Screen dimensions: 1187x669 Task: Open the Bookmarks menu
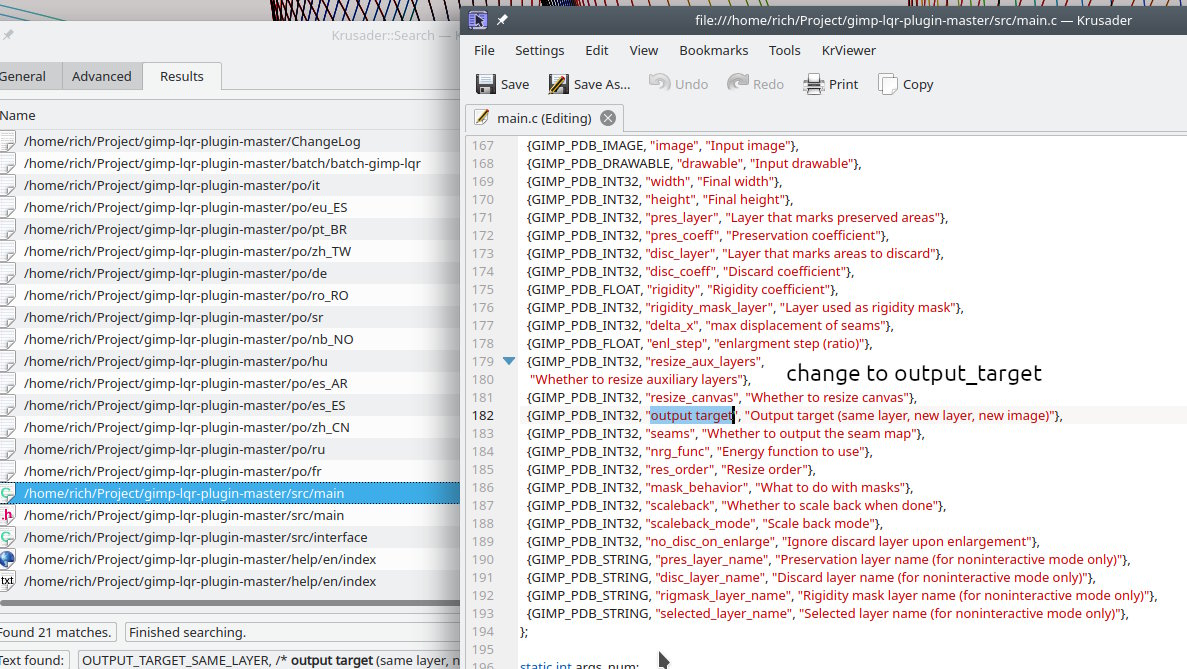click(713, 50)
